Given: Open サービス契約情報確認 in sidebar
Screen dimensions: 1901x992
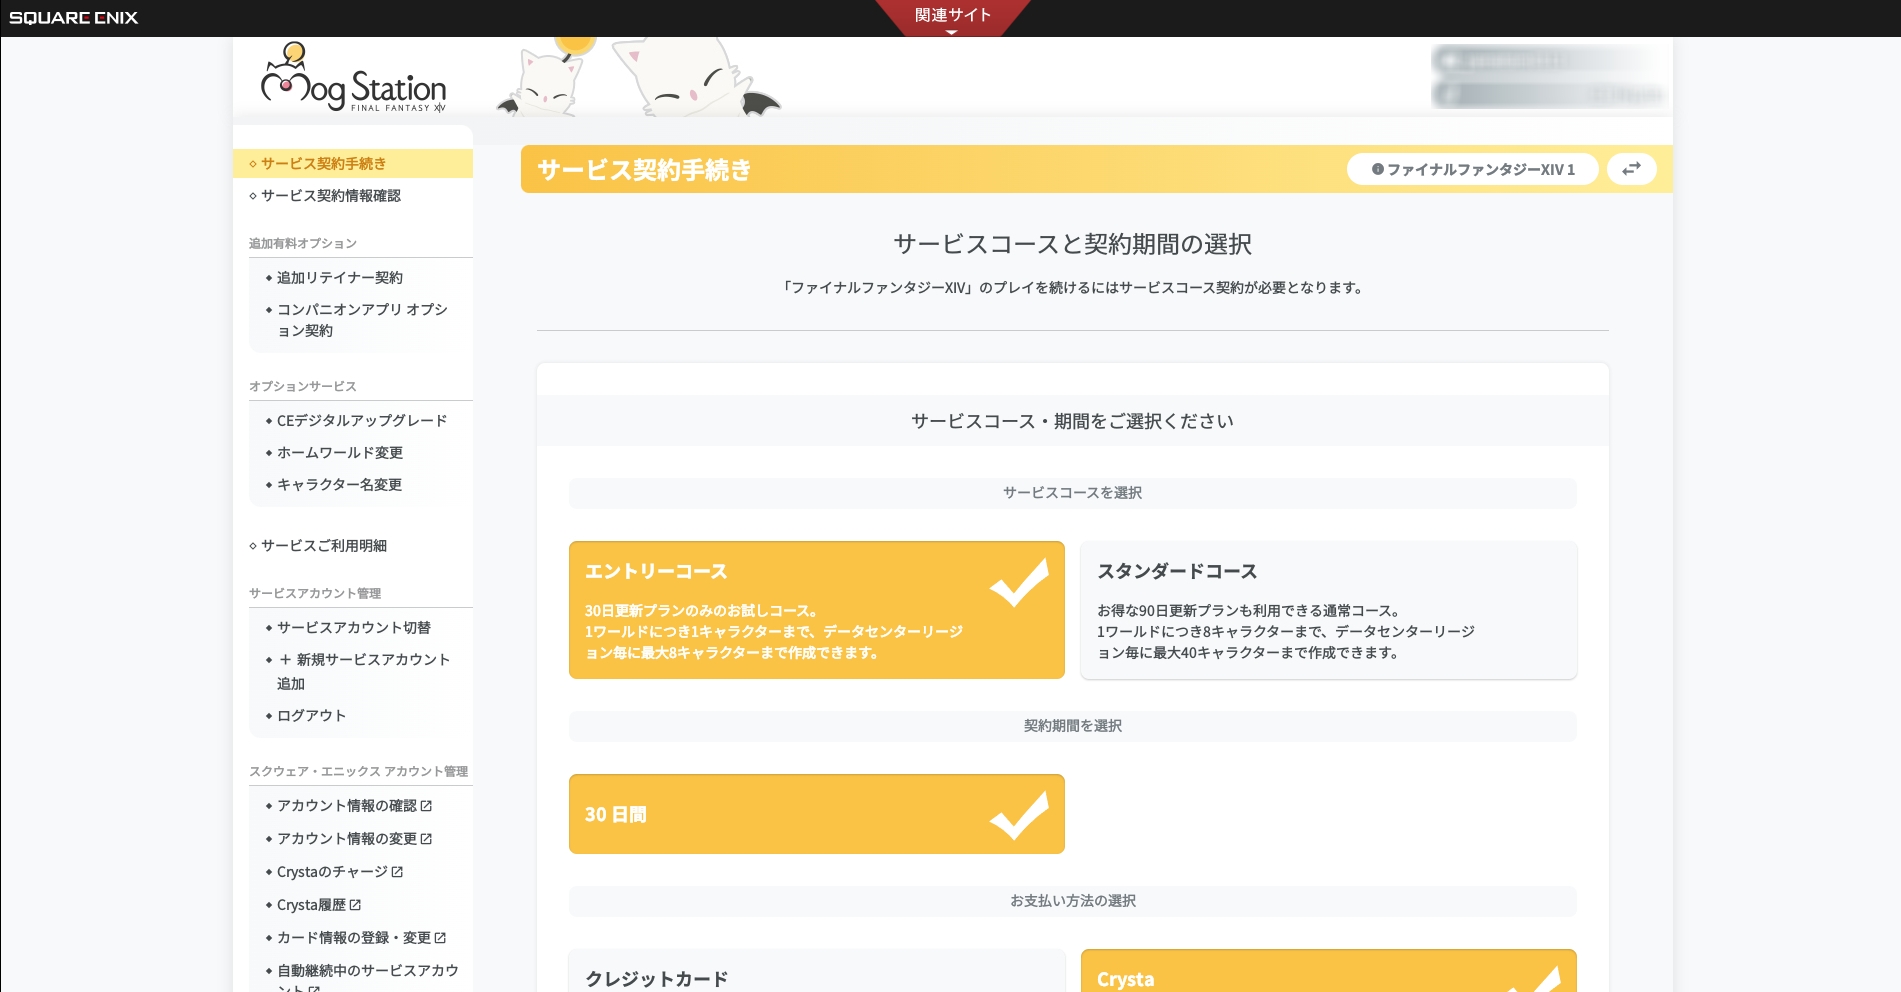Looking at the screenshot, I should click(330, 195).
